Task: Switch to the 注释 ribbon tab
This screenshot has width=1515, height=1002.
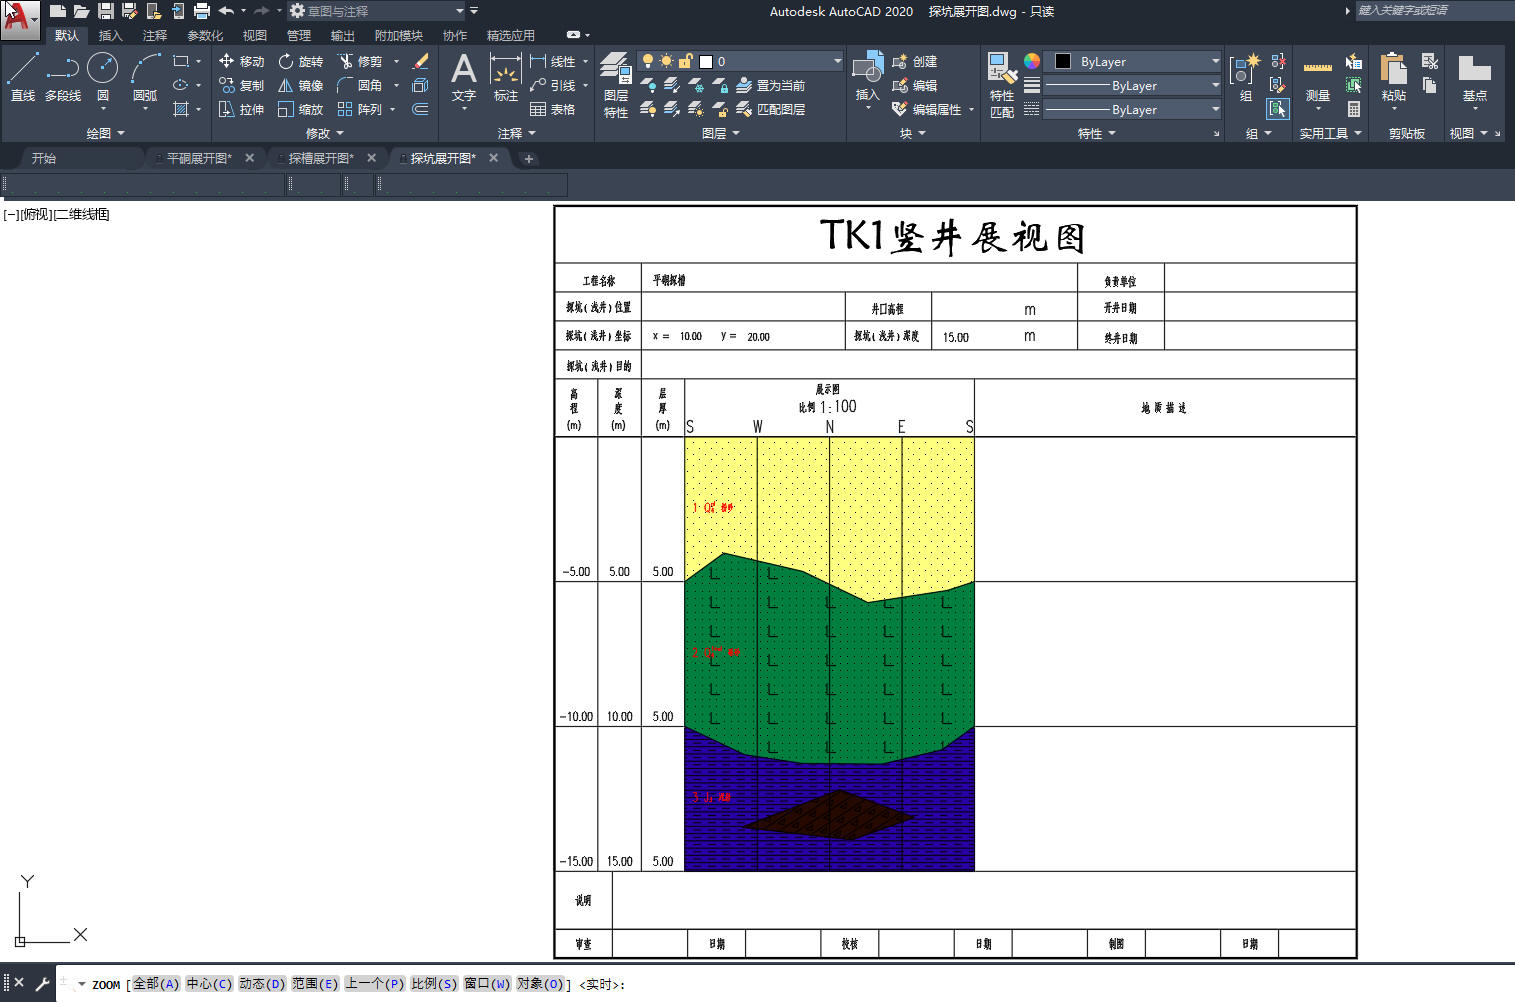Action: tap(155, 35)
